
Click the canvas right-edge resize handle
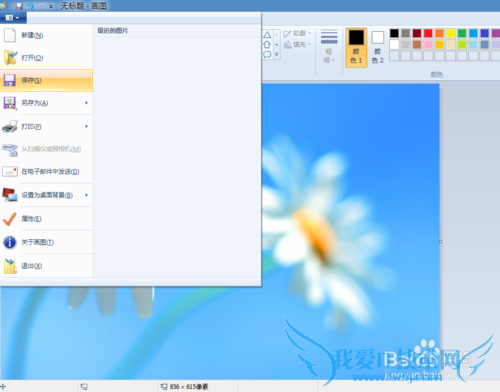441,241
